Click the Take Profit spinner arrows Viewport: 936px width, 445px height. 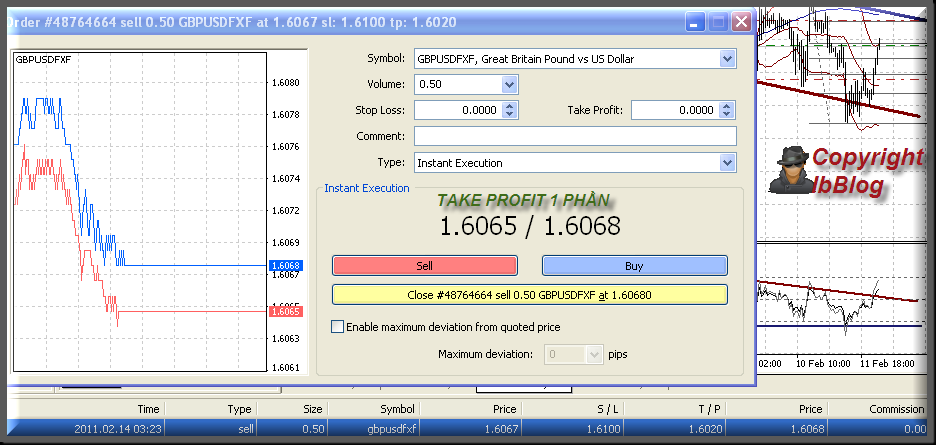[x=726, y=110]
